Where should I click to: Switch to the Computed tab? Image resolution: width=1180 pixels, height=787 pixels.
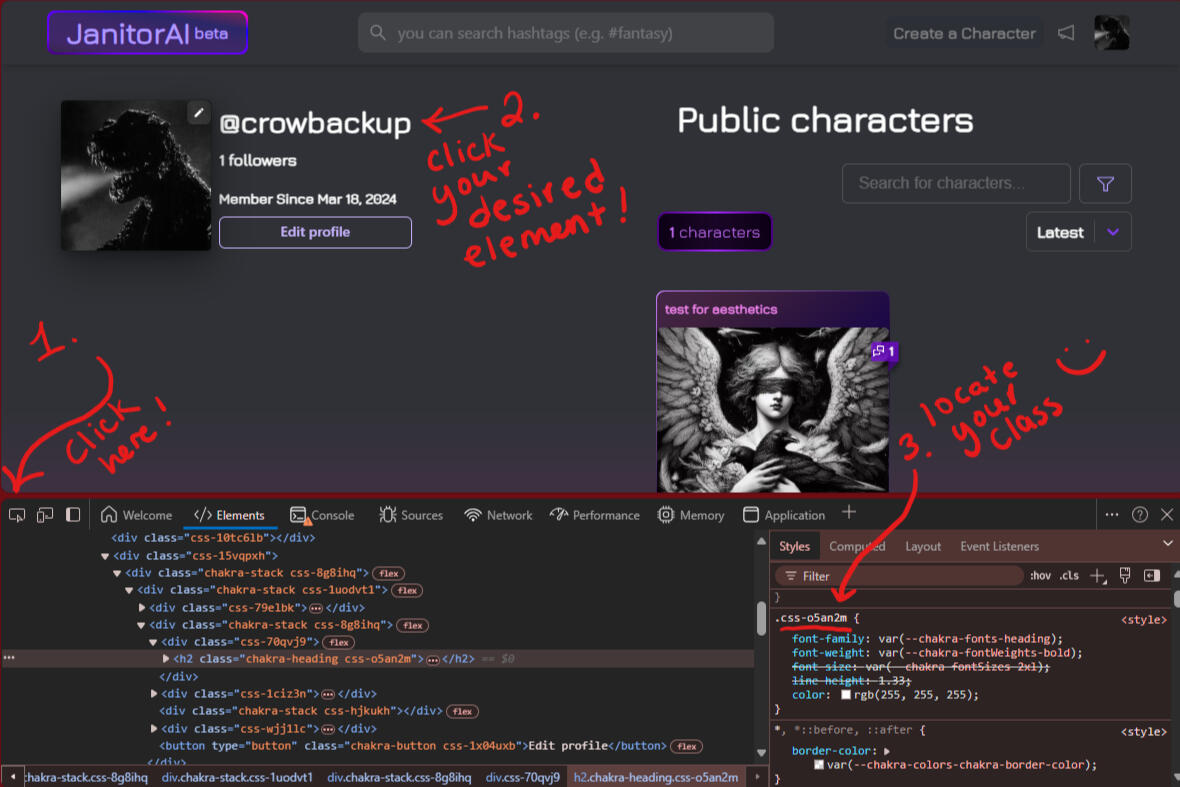pos(856,546)
